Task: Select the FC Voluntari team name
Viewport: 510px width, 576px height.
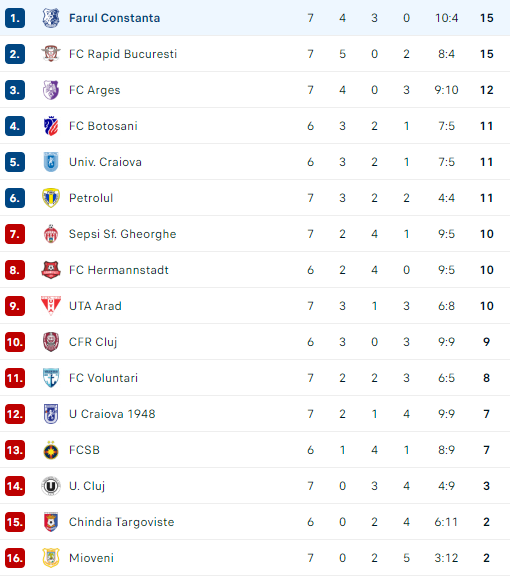Action: 103,378
